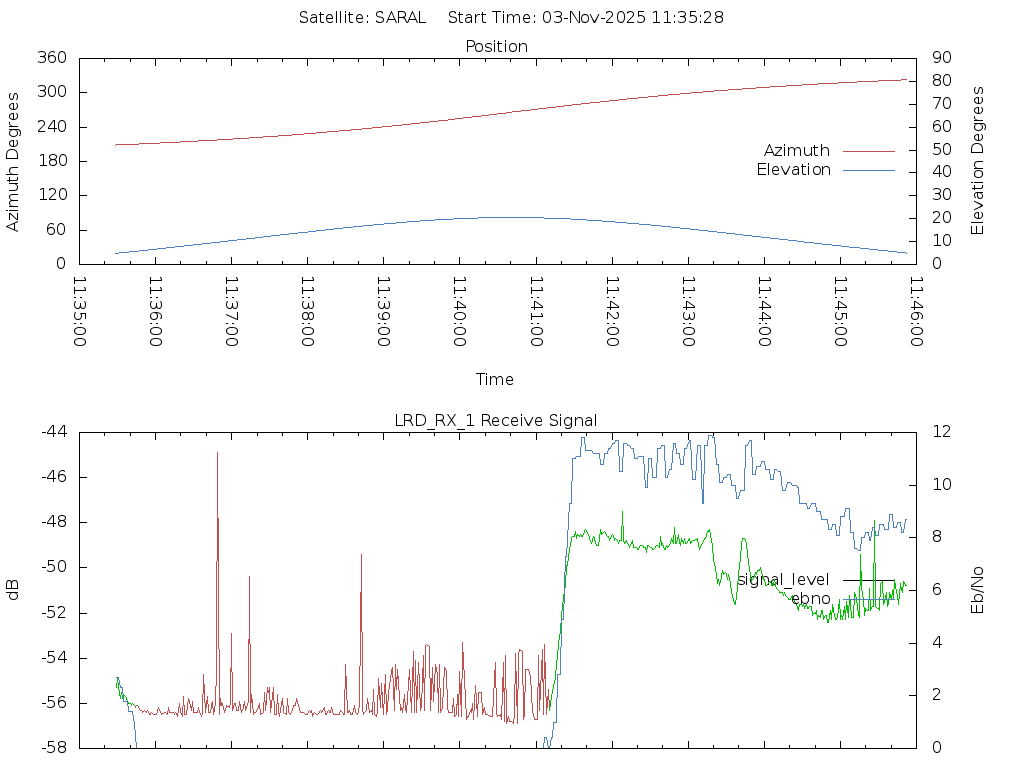The image size is (1024, 768).
Task: Click the 11:46:00 time tick label
Action: [x=915, y=312]
